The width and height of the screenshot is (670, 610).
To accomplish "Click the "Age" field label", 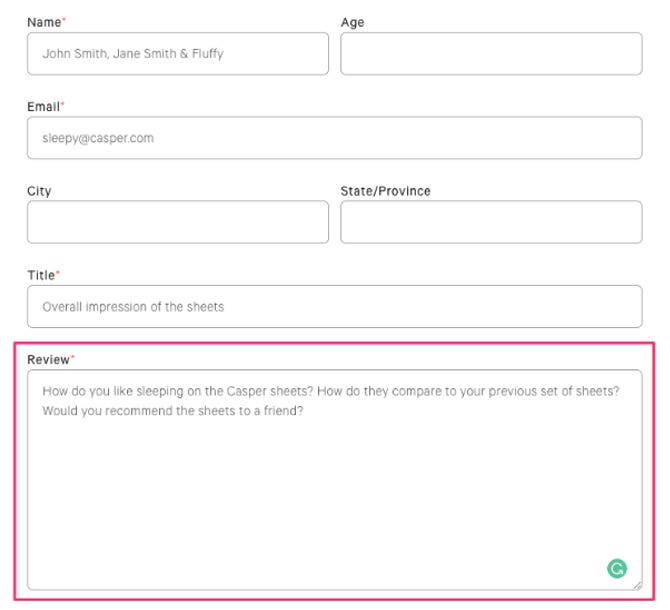I will tap(353, 23).
